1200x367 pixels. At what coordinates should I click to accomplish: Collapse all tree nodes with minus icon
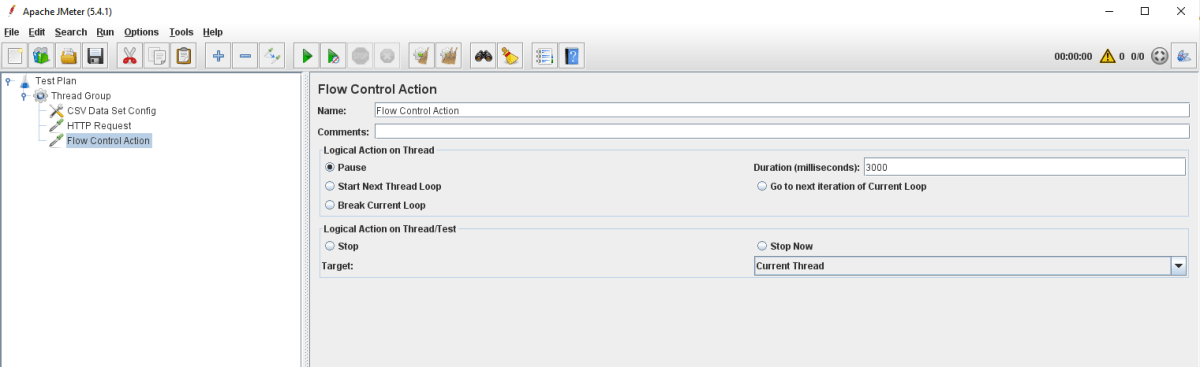click(x=245, y=56)
